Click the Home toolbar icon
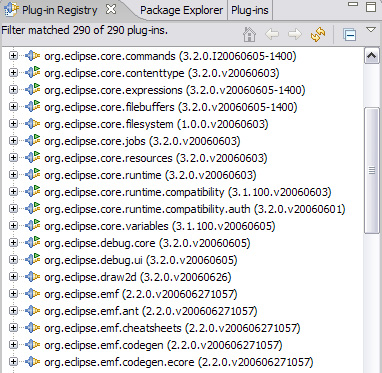The image size is (382, 373). pos(249,34)
